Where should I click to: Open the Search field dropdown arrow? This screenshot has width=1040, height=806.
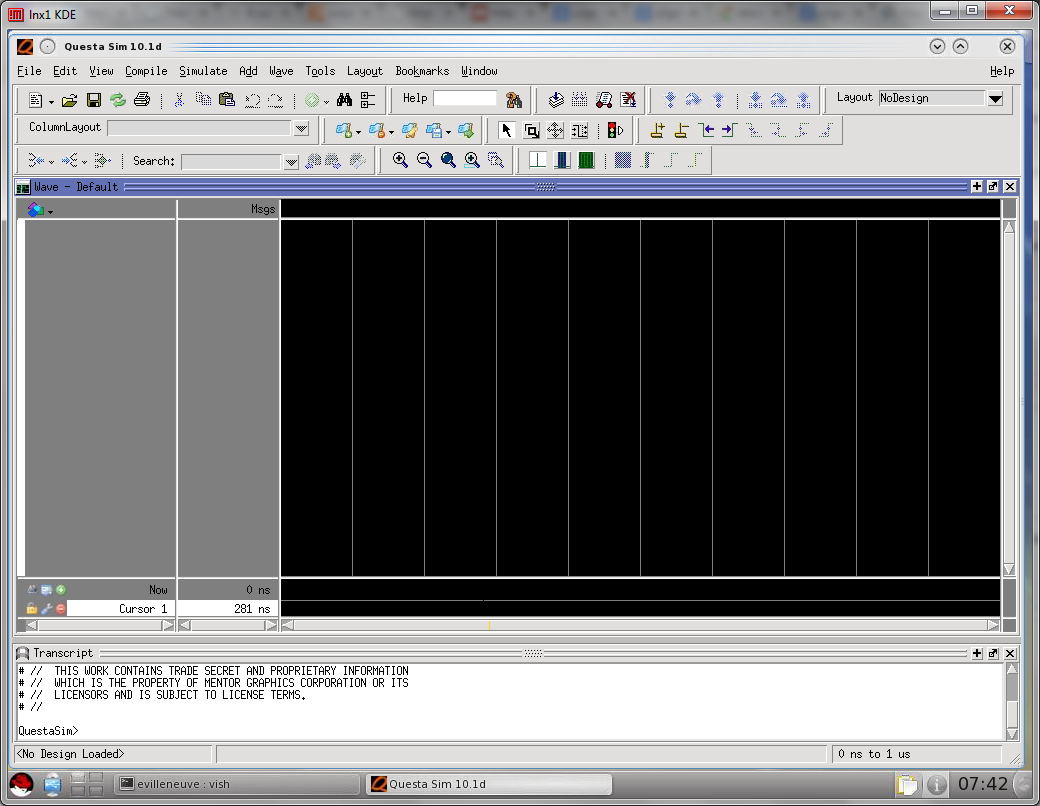point(291,162)
